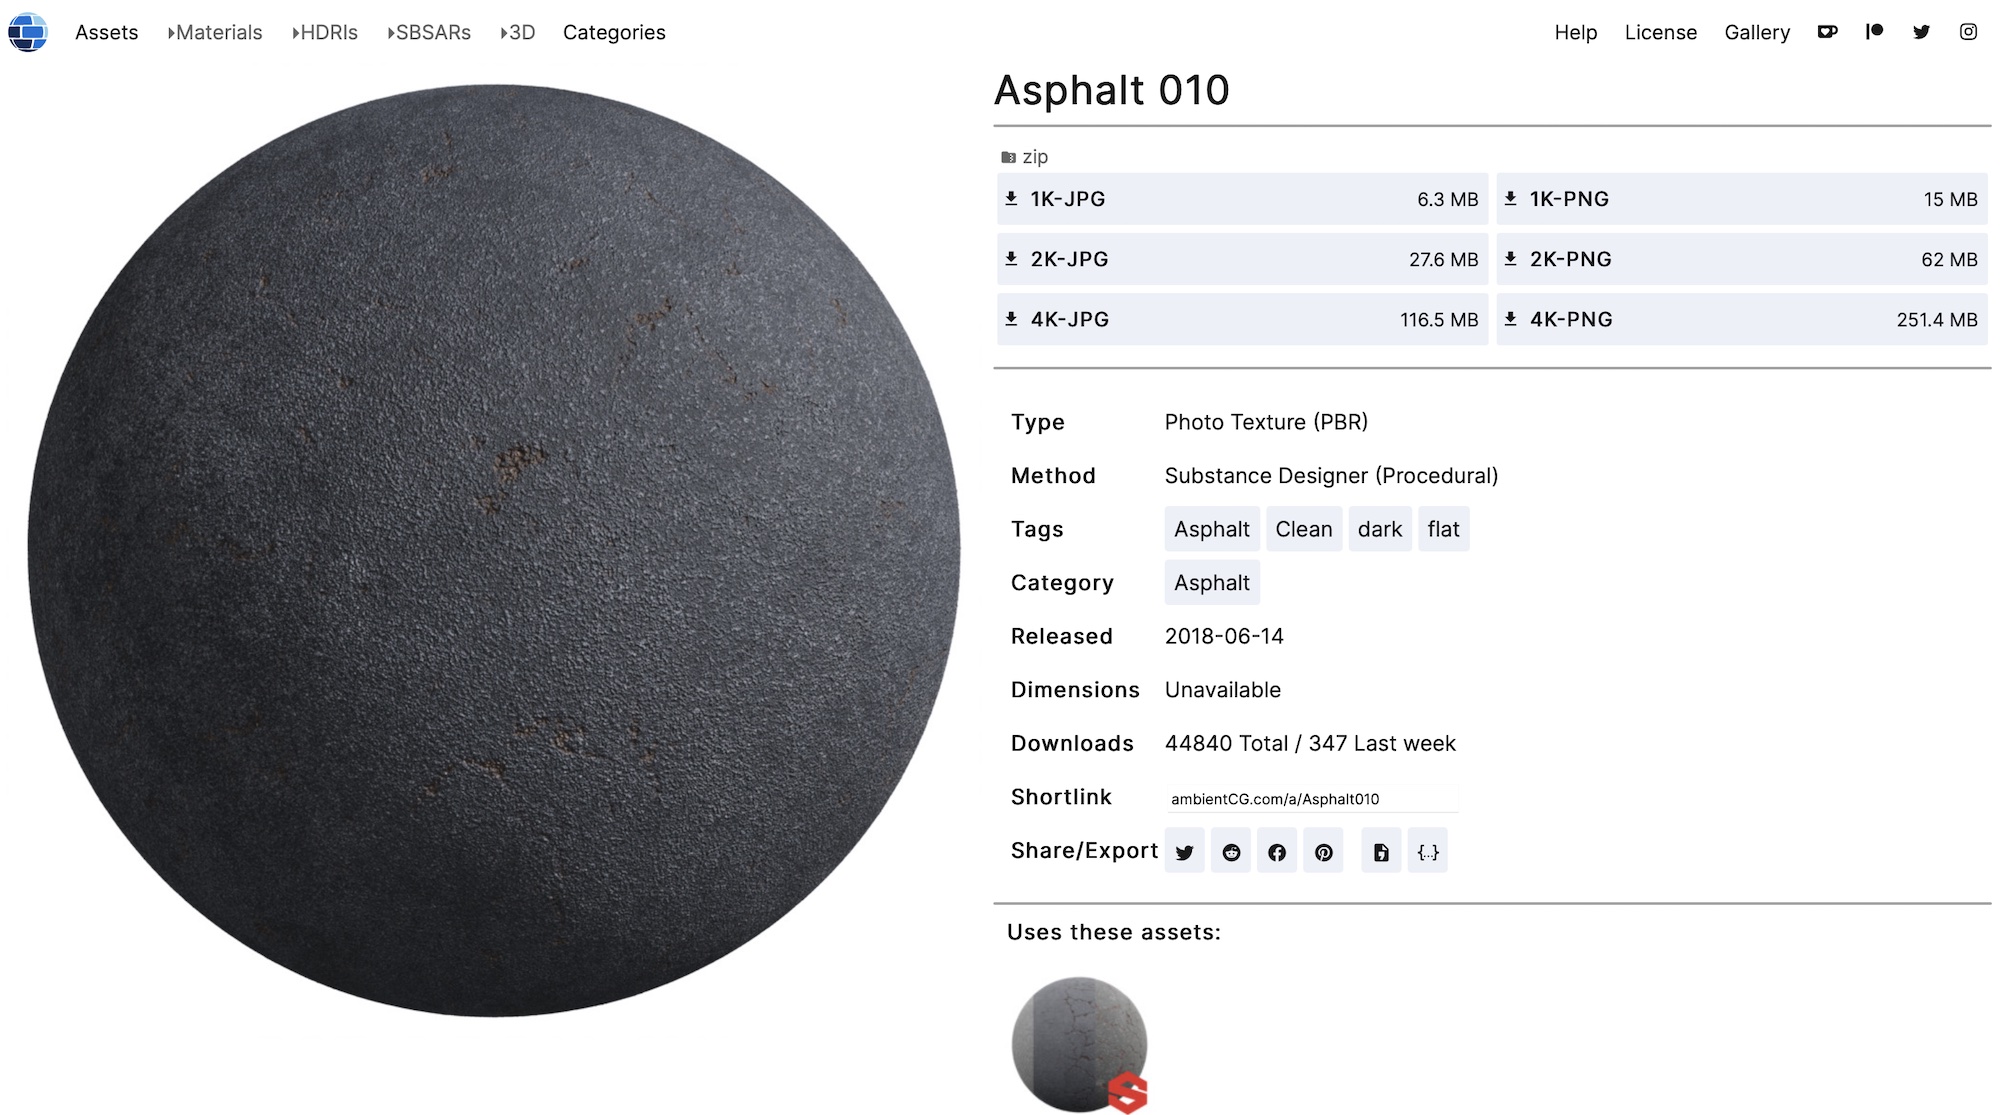2000x1115 pixels.
Task: Click the JSON export braces icon
Action: click(x=1428, y=852)
